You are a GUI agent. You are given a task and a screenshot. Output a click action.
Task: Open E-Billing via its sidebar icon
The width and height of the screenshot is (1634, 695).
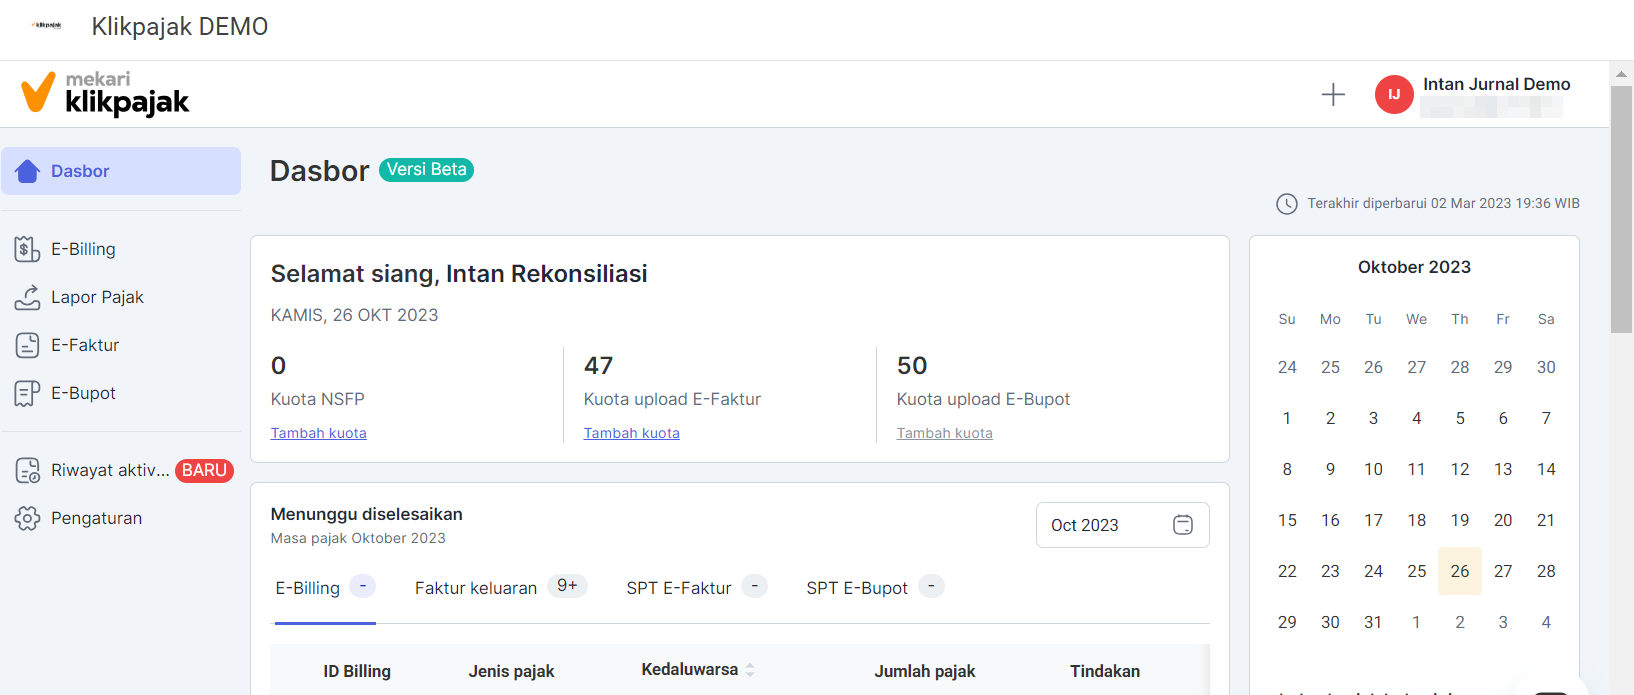coord(27,249)
